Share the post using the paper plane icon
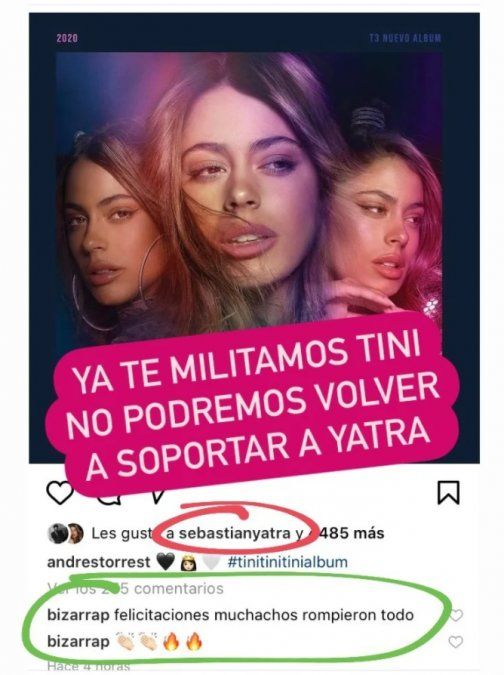Image resolution: width=504 pixels, height=675 pixels. pyautogui.click(x=157, y=497)
